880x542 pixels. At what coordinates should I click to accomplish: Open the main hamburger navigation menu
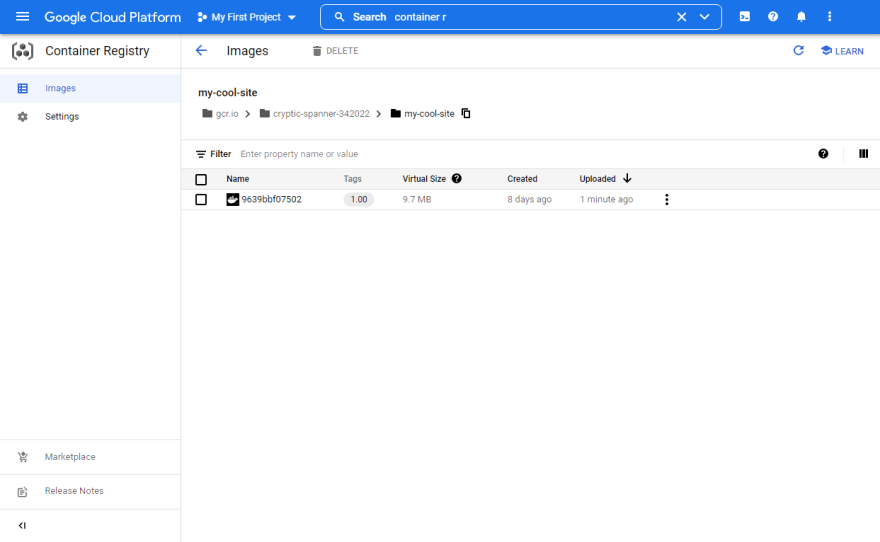click(x=22, y=17)
